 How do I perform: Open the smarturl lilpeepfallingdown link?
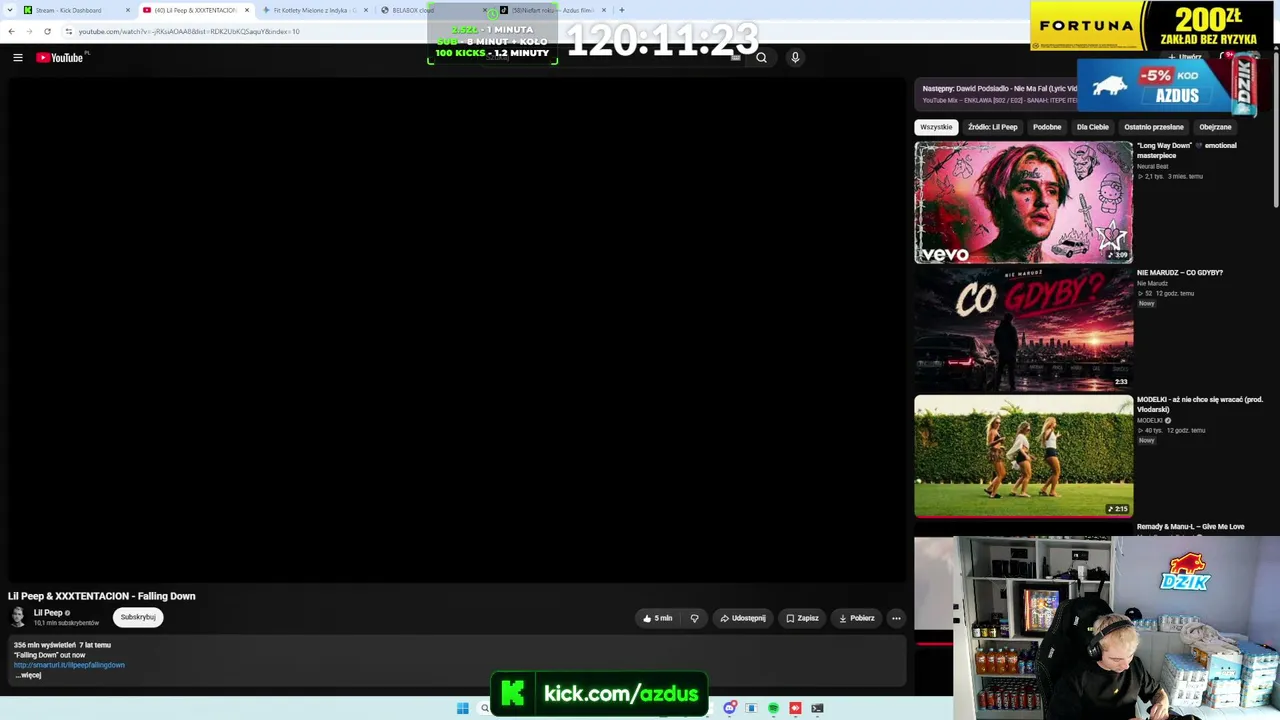point(69,665)
